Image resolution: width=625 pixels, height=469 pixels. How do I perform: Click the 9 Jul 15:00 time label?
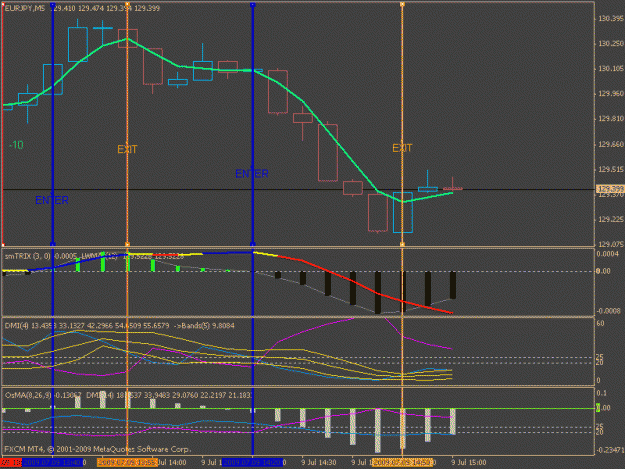468,462
